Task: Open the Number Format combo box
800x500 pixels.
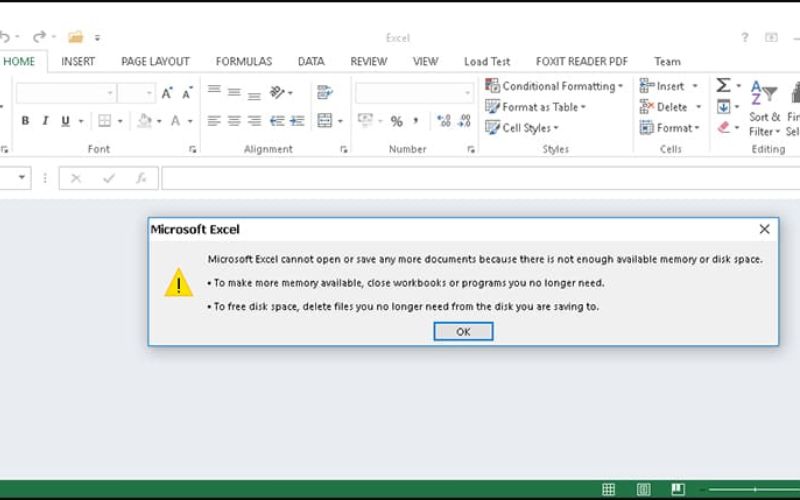Action: pos(414,93)
